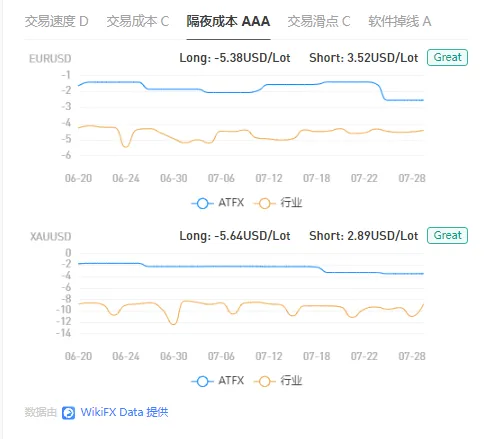
Task: Switch to the 交易速度 D tab
Action: point(56,21)
